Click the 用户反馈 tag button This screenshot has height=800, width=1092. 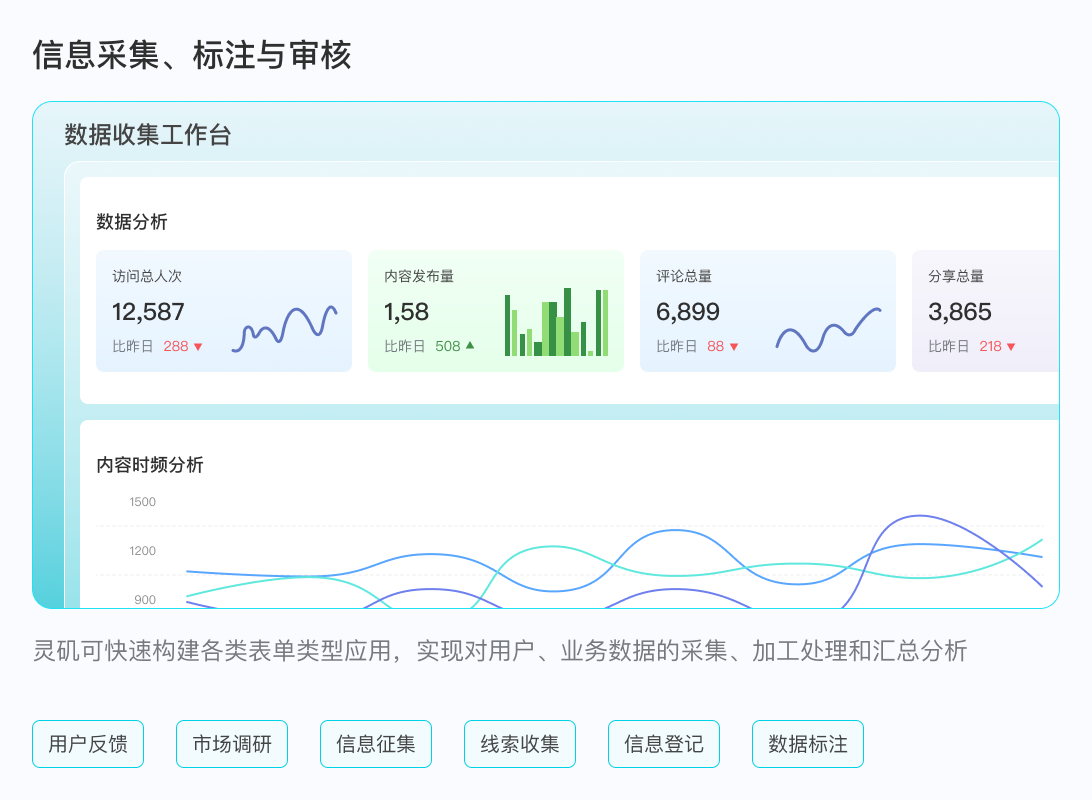click(x=88, y=744)
